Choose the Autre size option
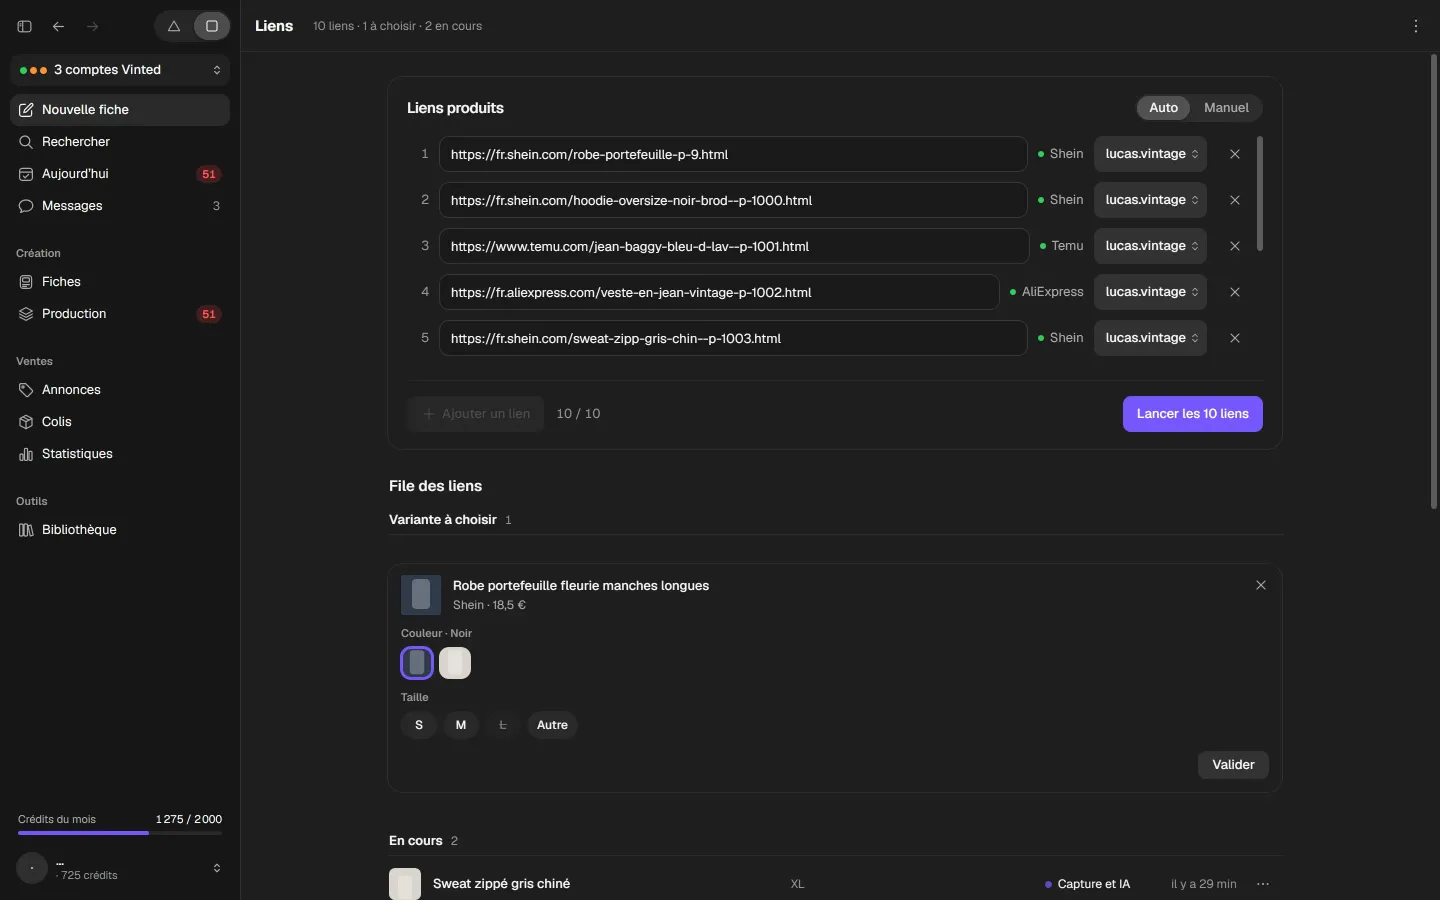Image resolution: width=1440 pixels, height=900 pixels. (x=552, y=725)
